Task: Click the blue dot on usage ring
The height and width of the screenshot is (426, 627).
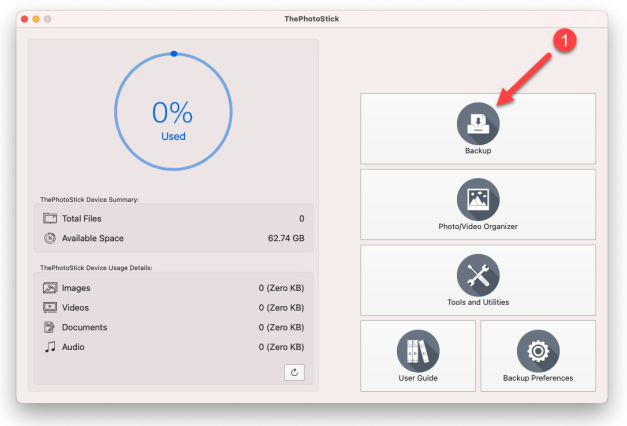Action: point(174,54)
